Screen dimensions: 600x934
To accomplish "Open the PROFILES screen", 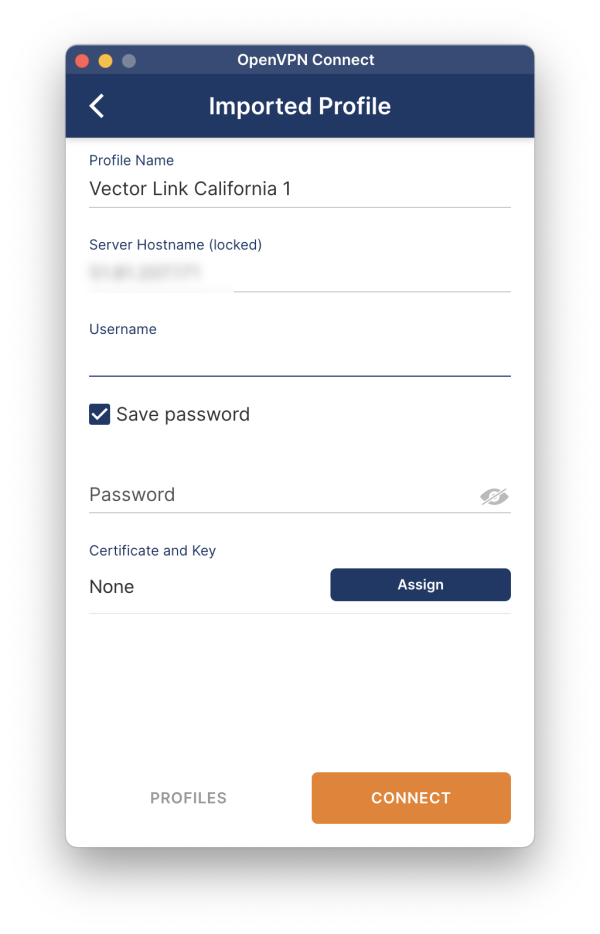I will pyautogui.click(x=188, y=797).
